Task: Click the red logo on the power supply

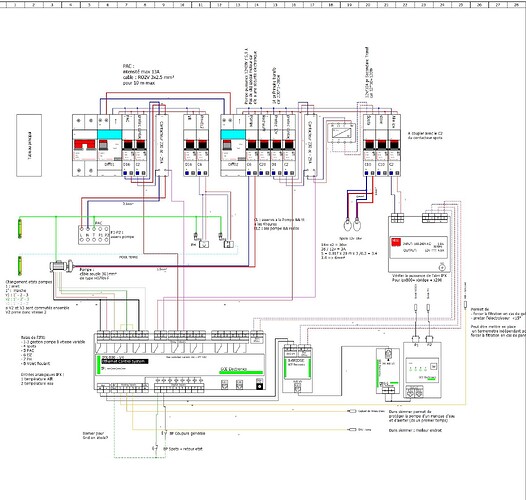Action: [396, 241]
